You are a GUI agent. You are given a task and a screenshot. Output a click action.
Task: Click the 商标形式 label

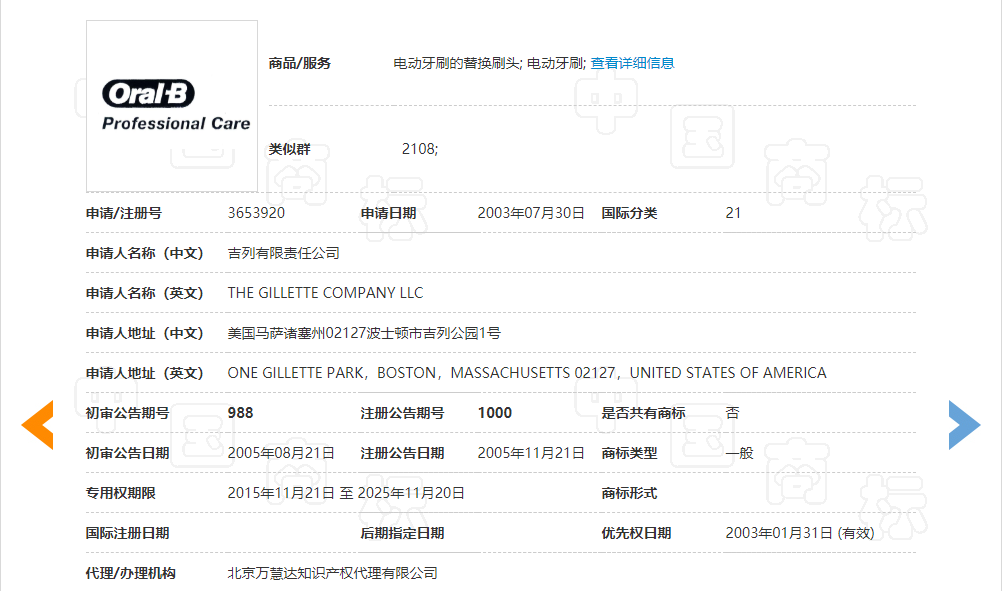(629, 493)
